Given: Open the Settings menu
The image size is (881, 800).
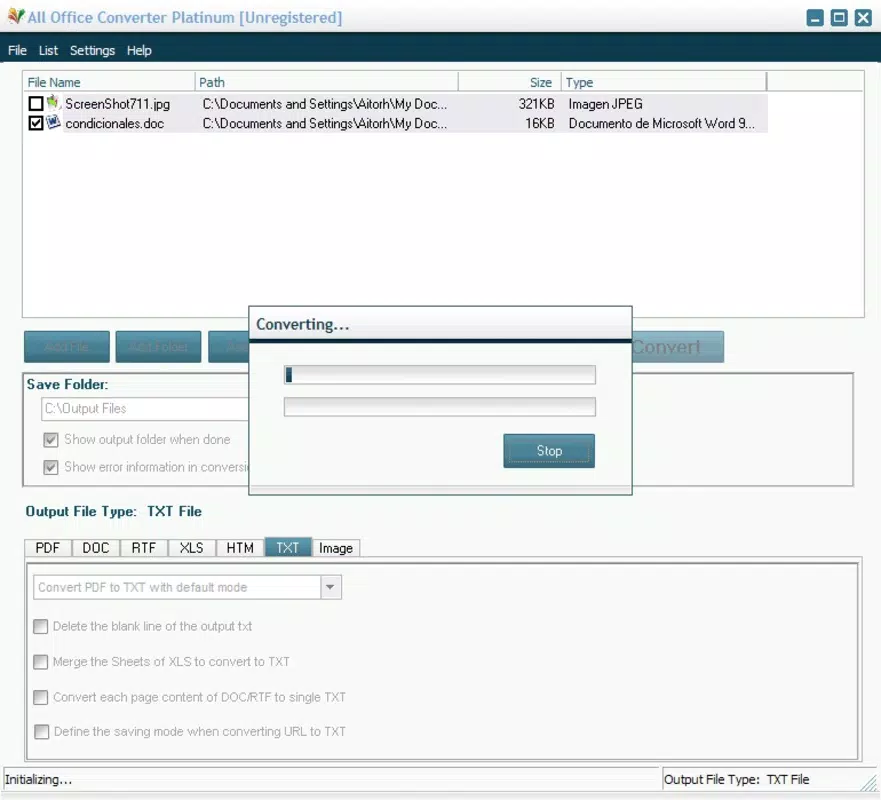Looking at the screenshot, I should [92, 51].
